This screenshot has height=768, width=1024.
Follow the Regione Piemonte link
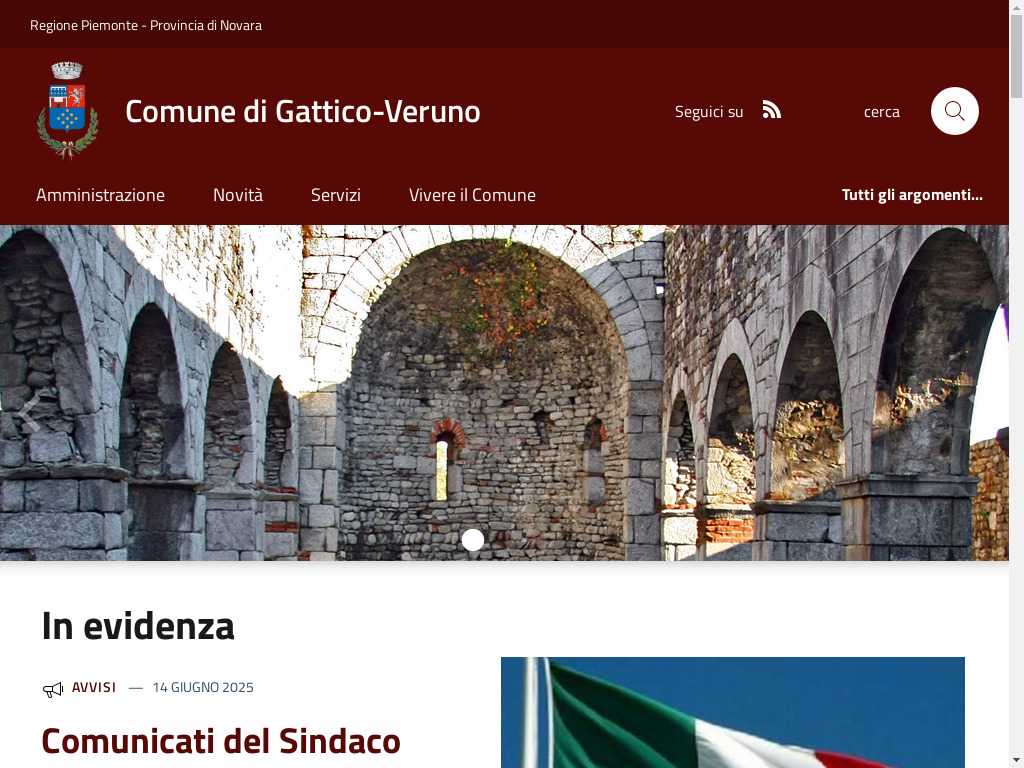pyautogui.click(x=84, y=25)
